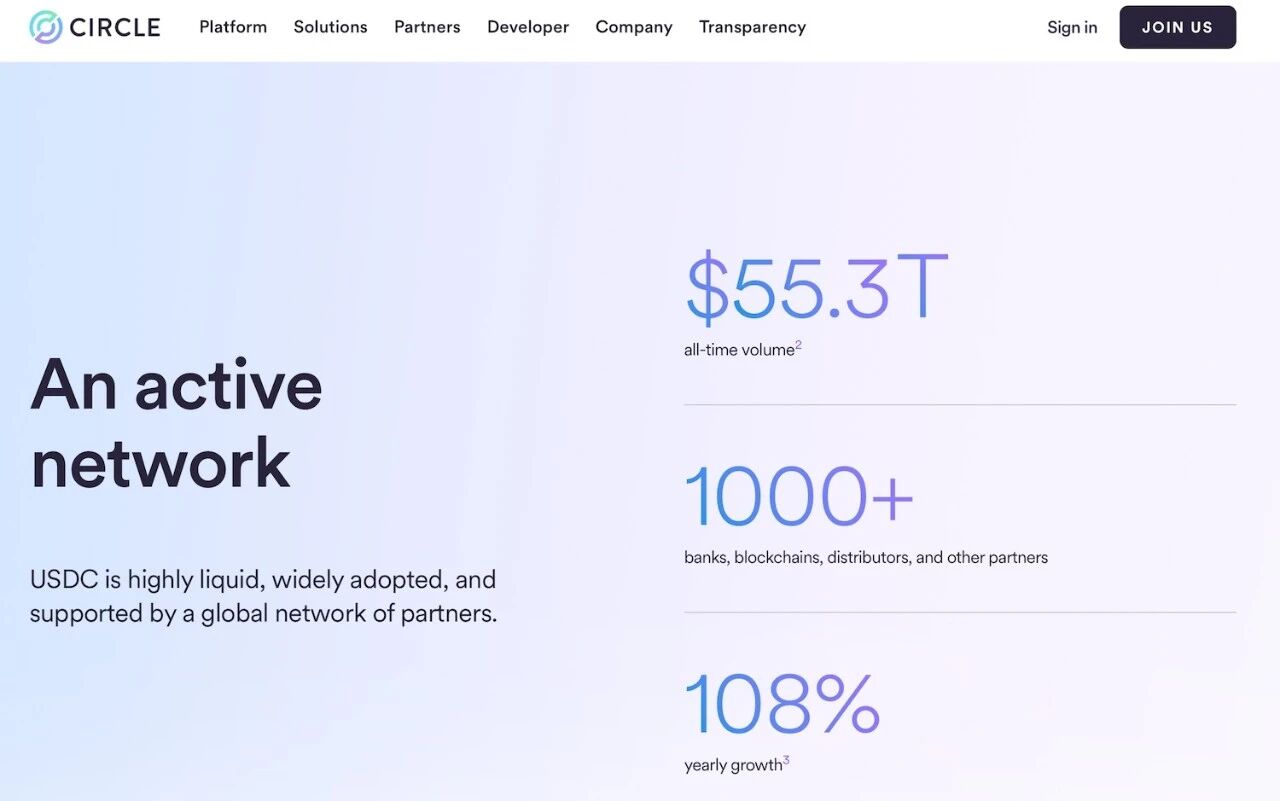Viewport: 1280px width, 801px height.
Task: Click the 108% growth figure
Action: click(x=782, y=704)
